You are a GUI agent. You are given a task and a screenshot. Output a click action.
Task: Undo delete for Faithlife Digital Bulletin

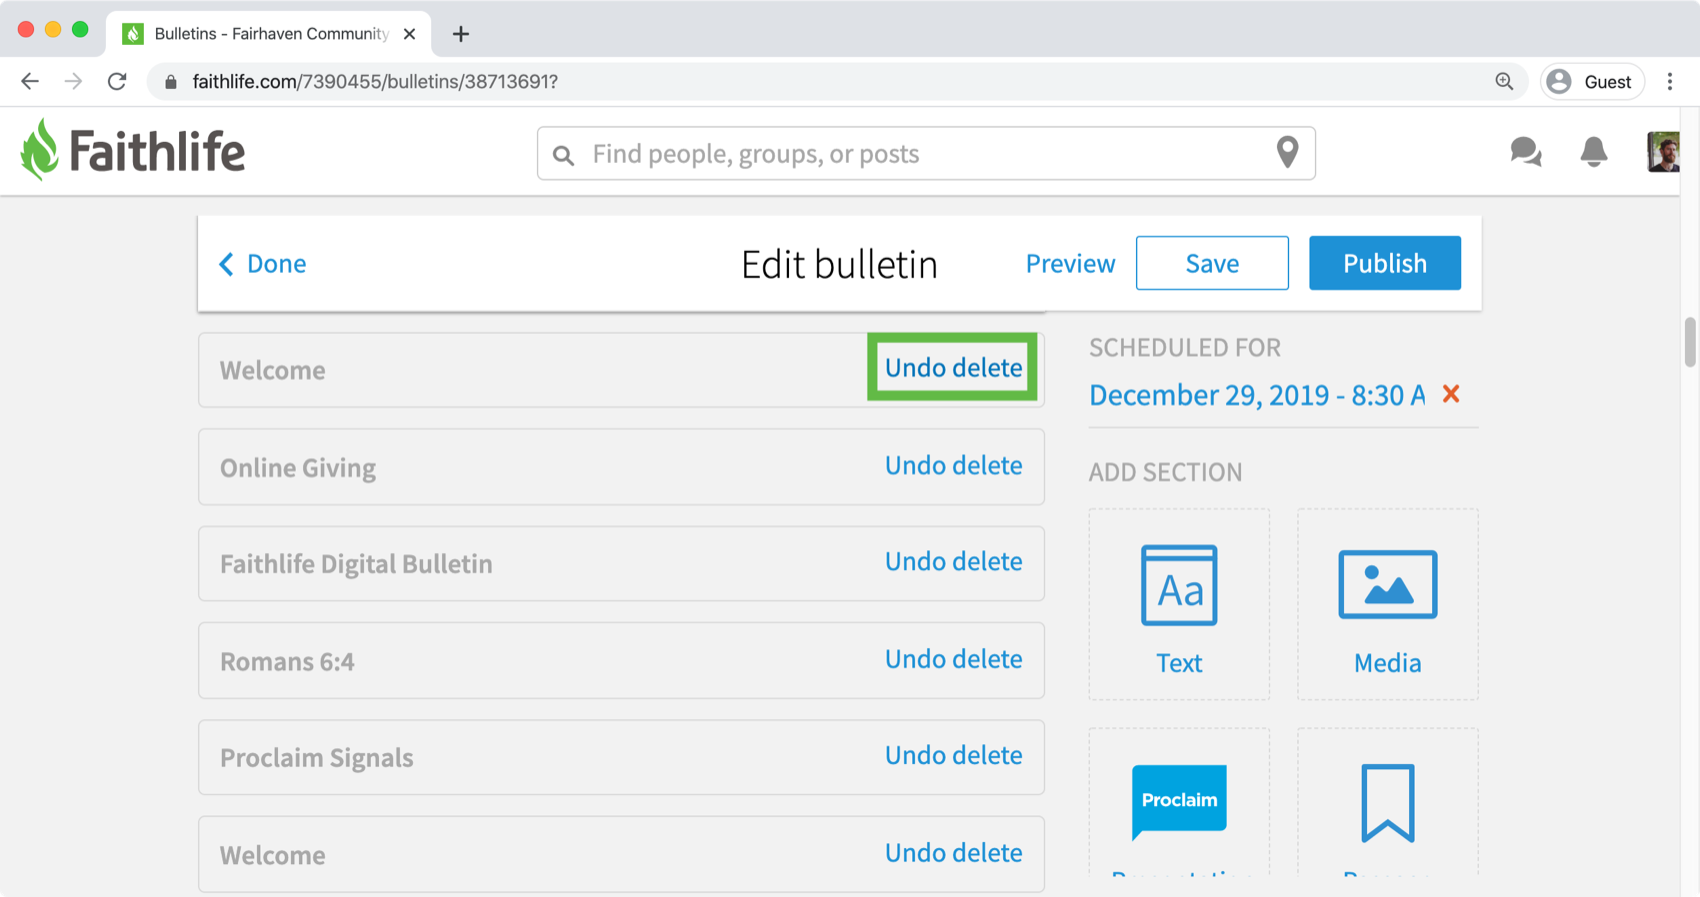[953, 562]
